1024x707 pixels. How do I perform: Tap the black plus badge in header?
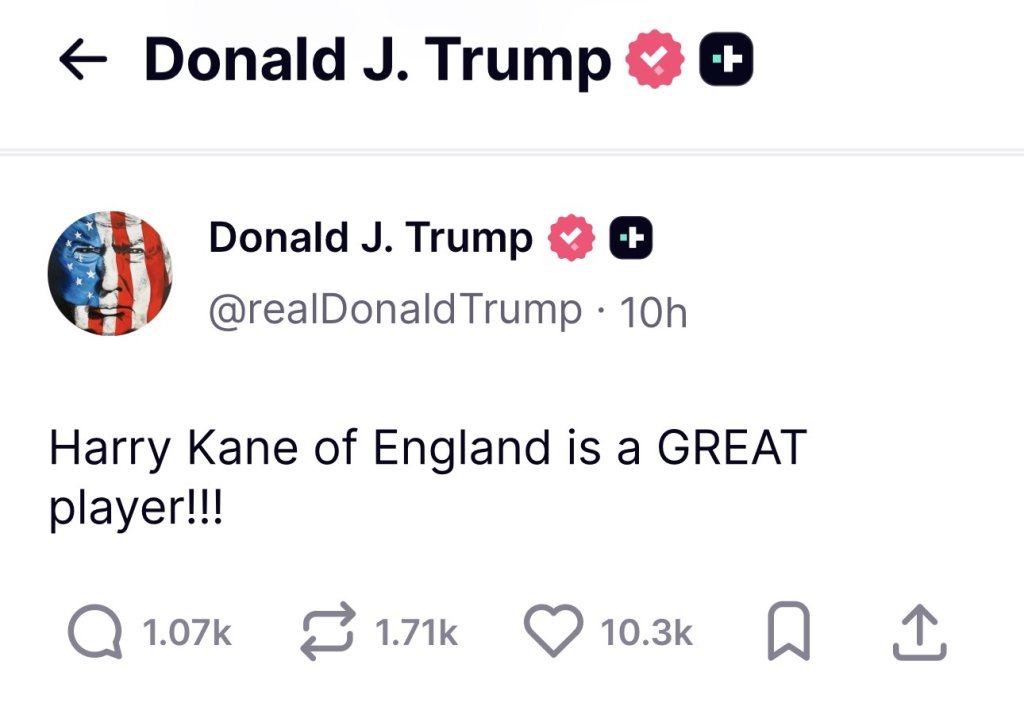(x=726, y=59)
